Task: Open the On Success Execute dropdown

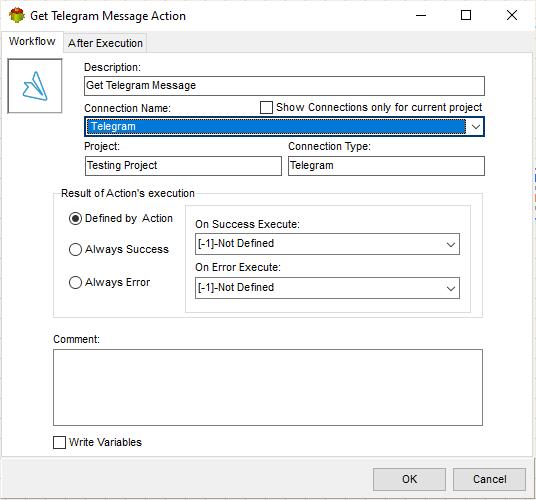Action: coord(327,244)
